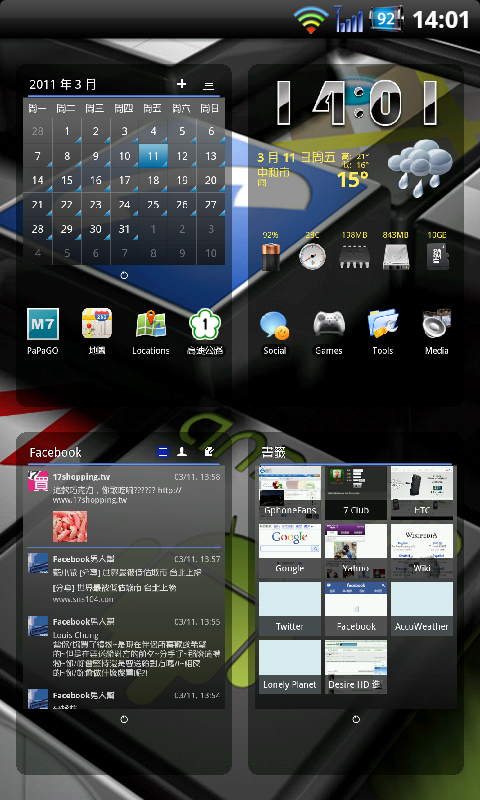The width and height of the screenshot is (480, 800).
Task: Open the Facebook widget title
Action: 55,452
